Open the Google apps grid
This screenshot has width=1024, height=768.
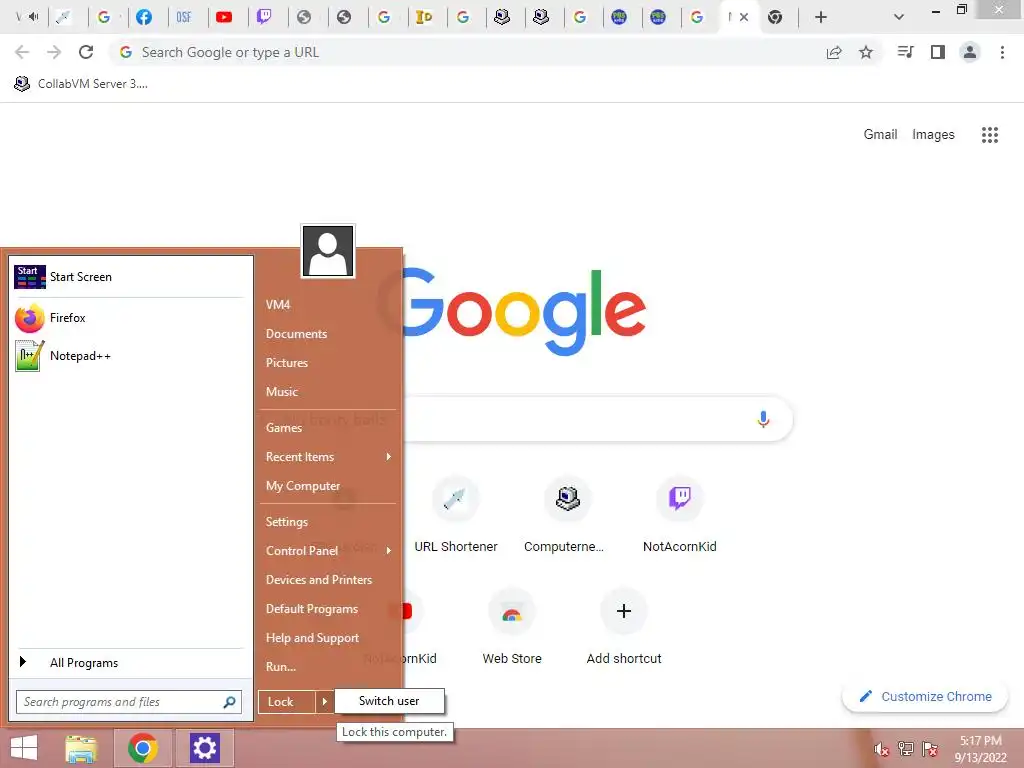[990, 135]
